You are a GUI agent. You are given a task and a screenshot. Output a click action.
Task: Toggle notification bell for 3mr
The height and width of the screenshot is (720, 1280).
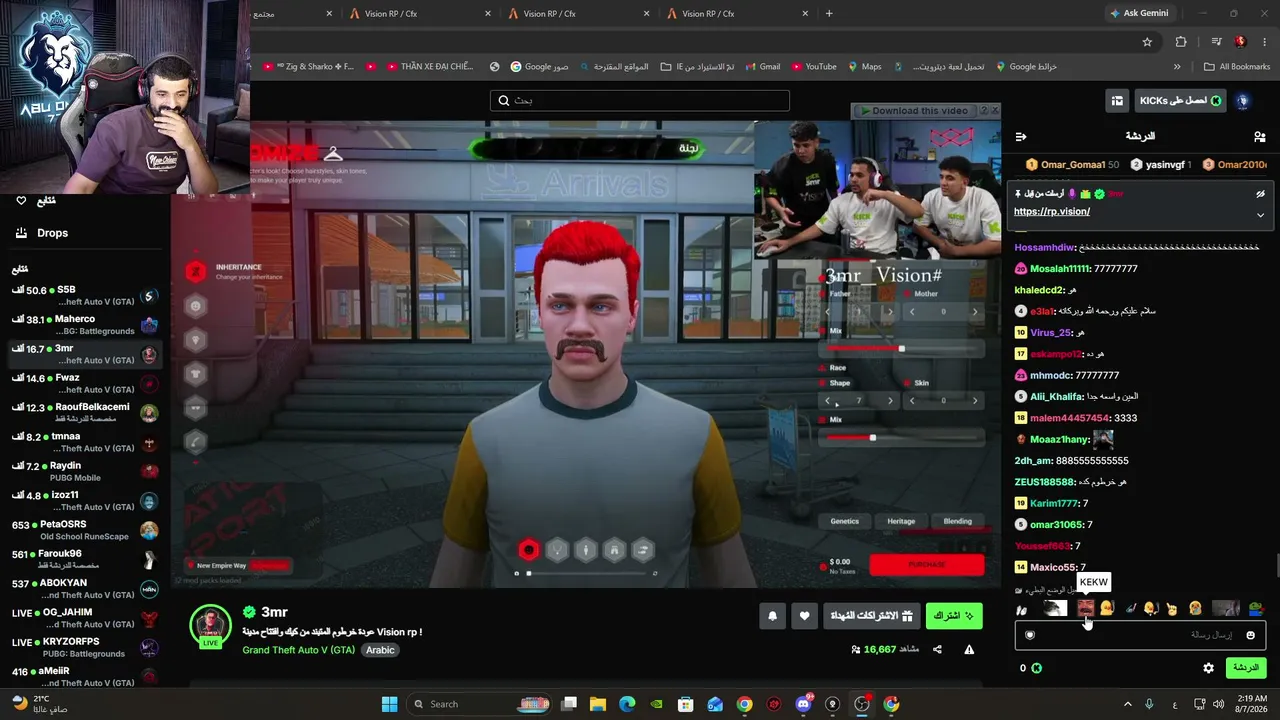pos(772,616)
